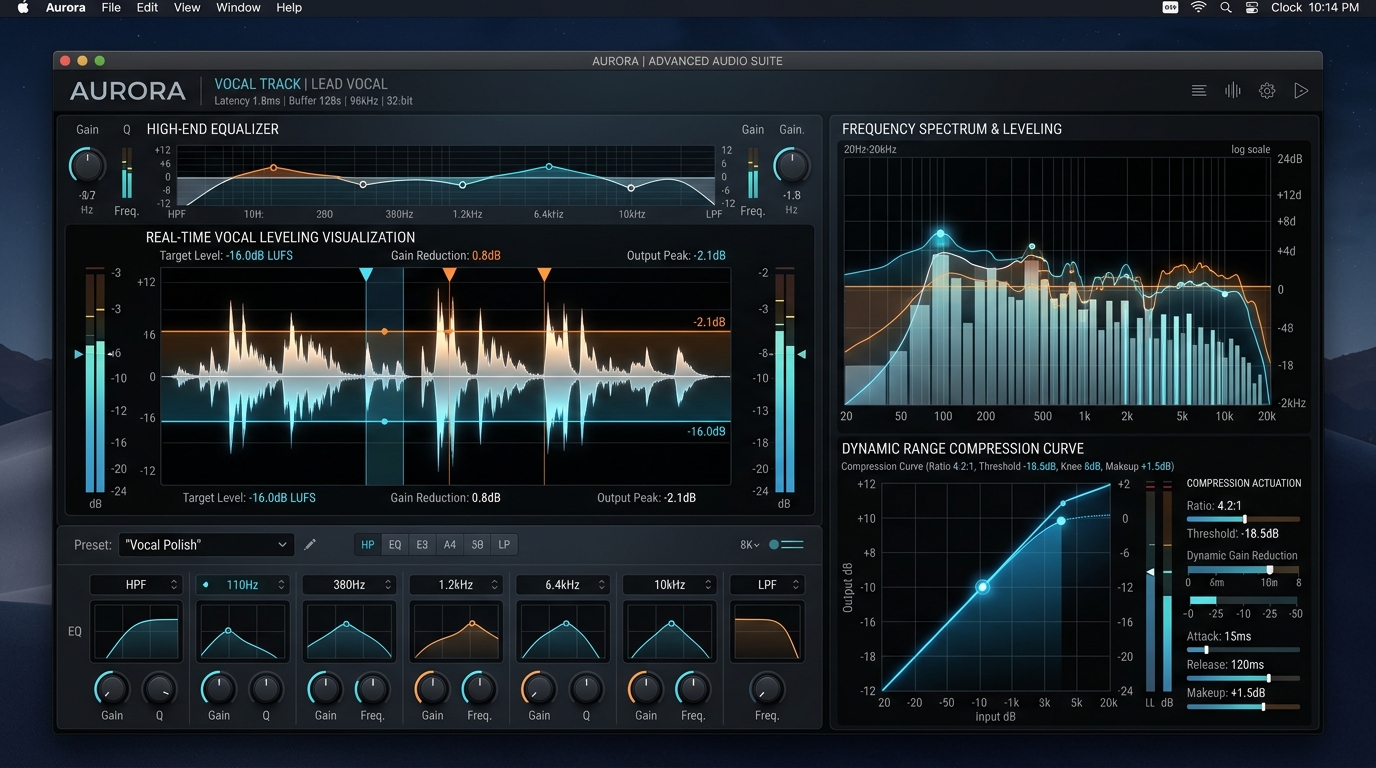Open the Window menu
The image size is (1376, 768).
click(x=238, y=7)
